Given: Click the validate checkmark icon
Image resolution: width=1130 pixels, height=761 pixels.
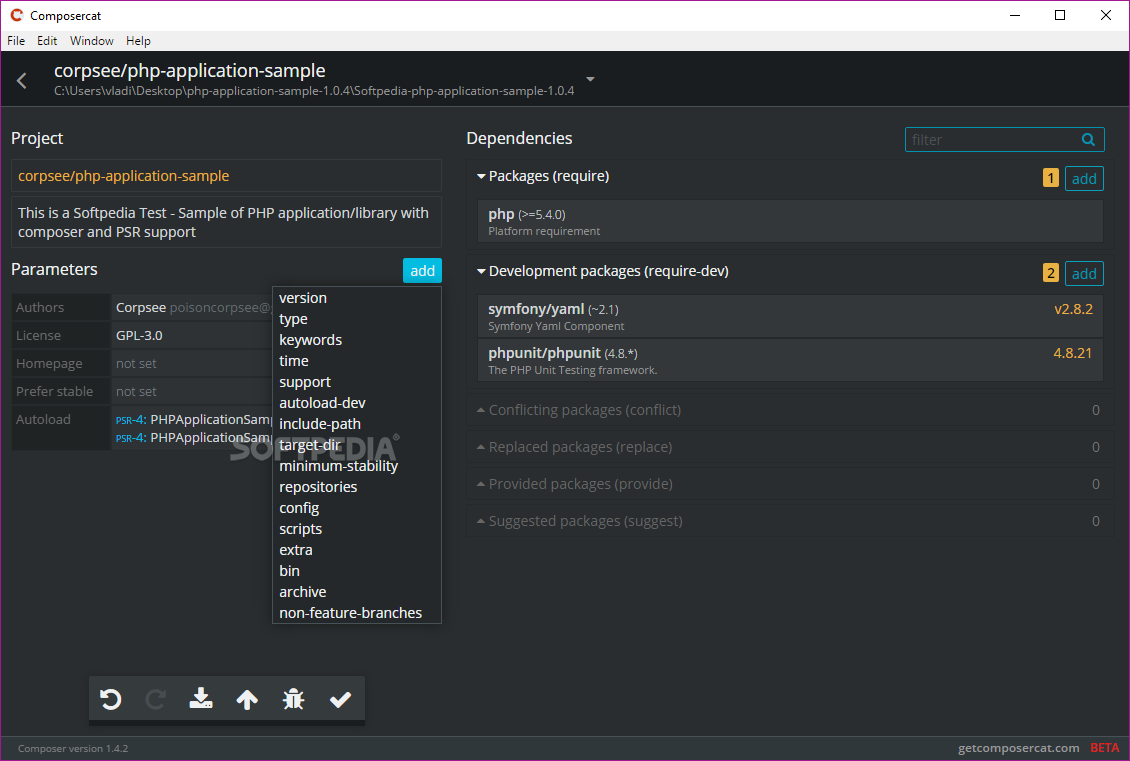Looking at the screenshot, I should (340, 699).
